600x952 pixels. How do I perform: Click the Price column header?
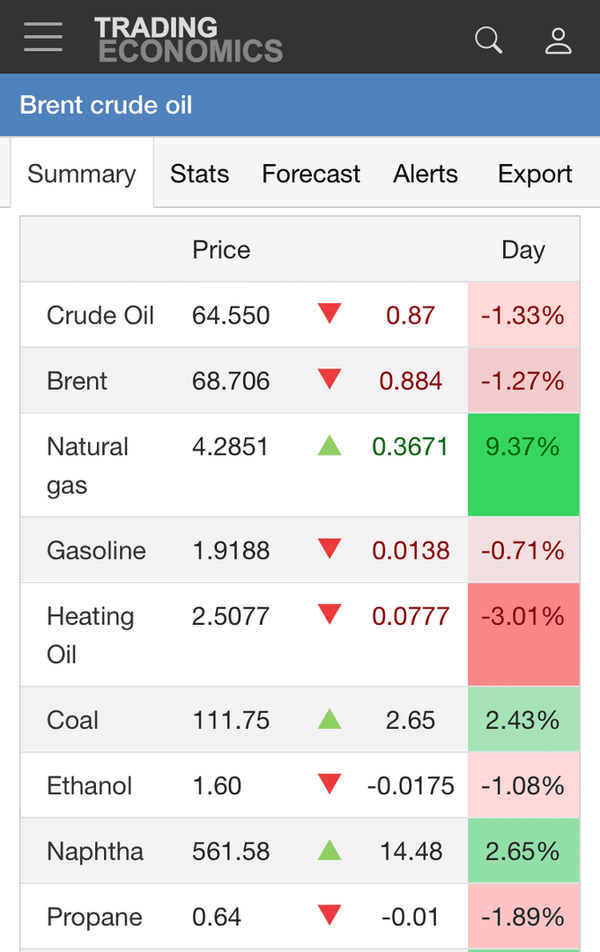point(221,249)
